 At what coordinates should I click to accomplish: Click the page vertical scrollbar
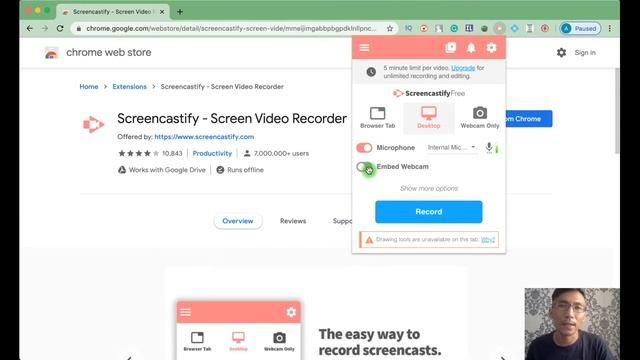click(617, 110)
